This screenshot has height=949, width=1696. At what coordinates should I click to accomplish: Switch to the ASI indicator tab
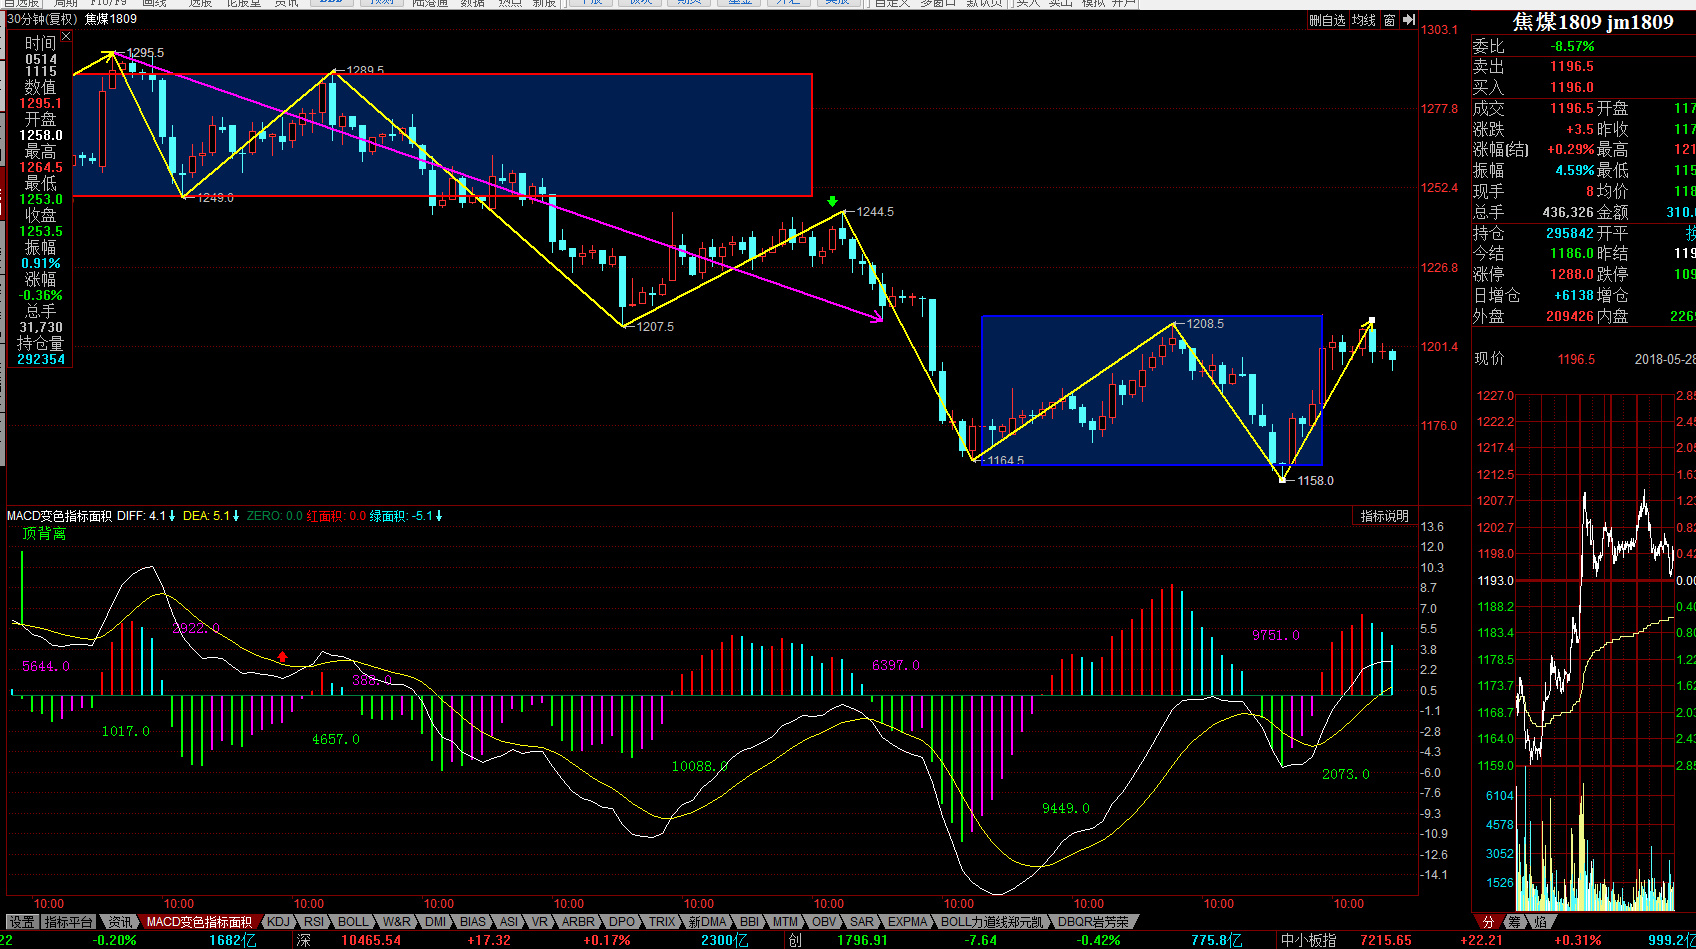(x=509, y=922)
